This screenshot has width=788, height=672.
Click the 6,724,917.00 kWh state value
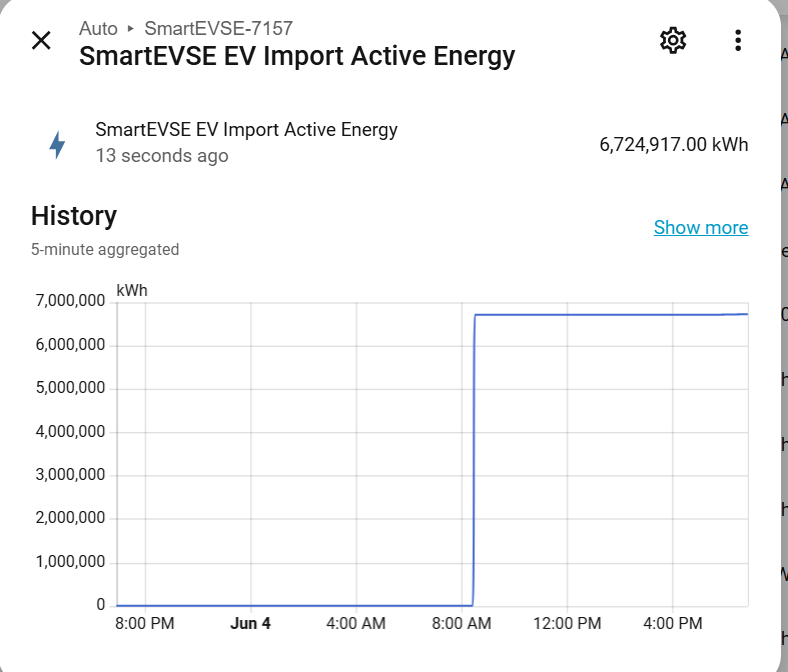tap(673, 145)
